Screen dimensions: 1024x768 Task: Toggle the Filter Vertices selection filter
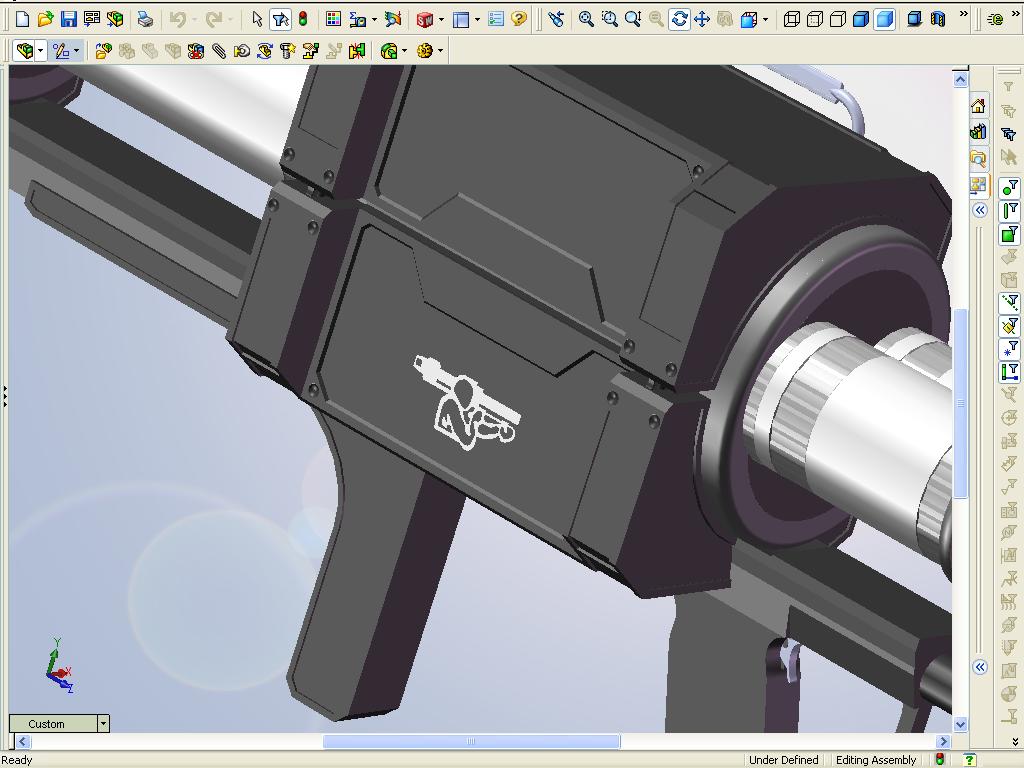point(1010,187)
